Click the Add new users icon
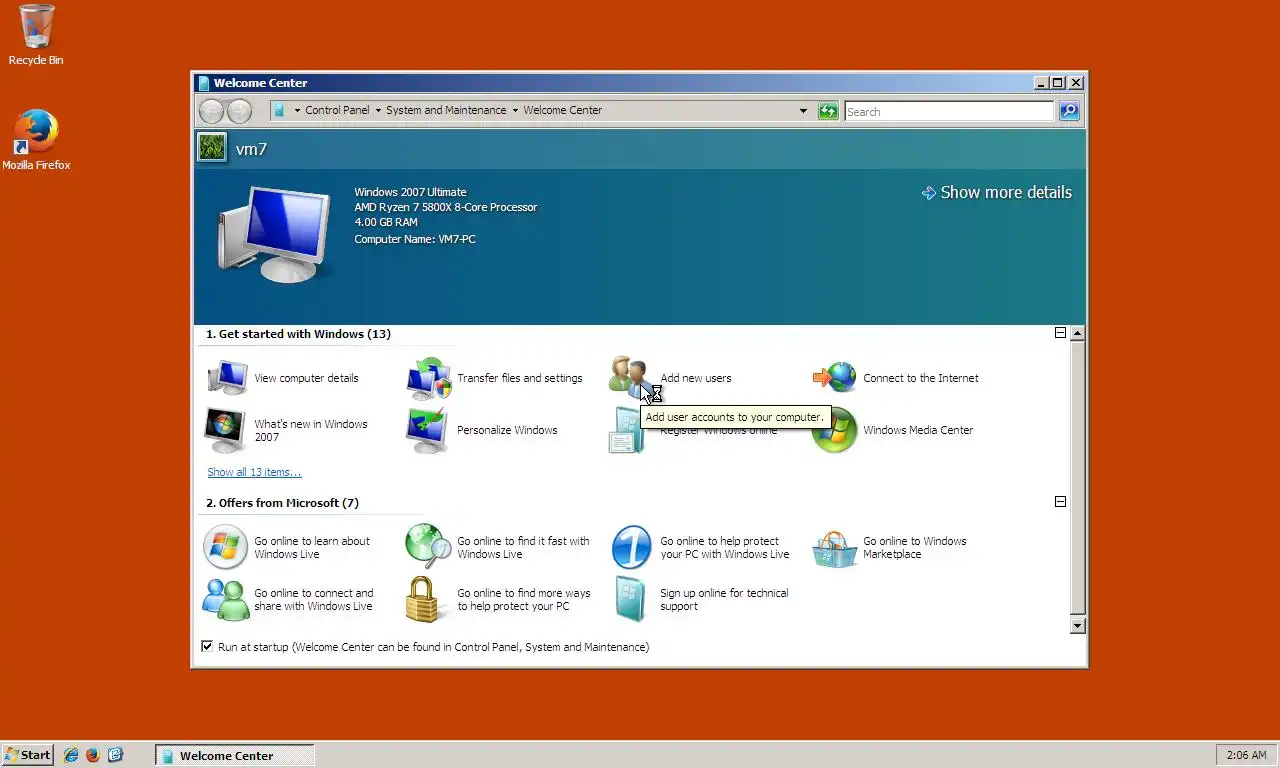 pos(630,376)
